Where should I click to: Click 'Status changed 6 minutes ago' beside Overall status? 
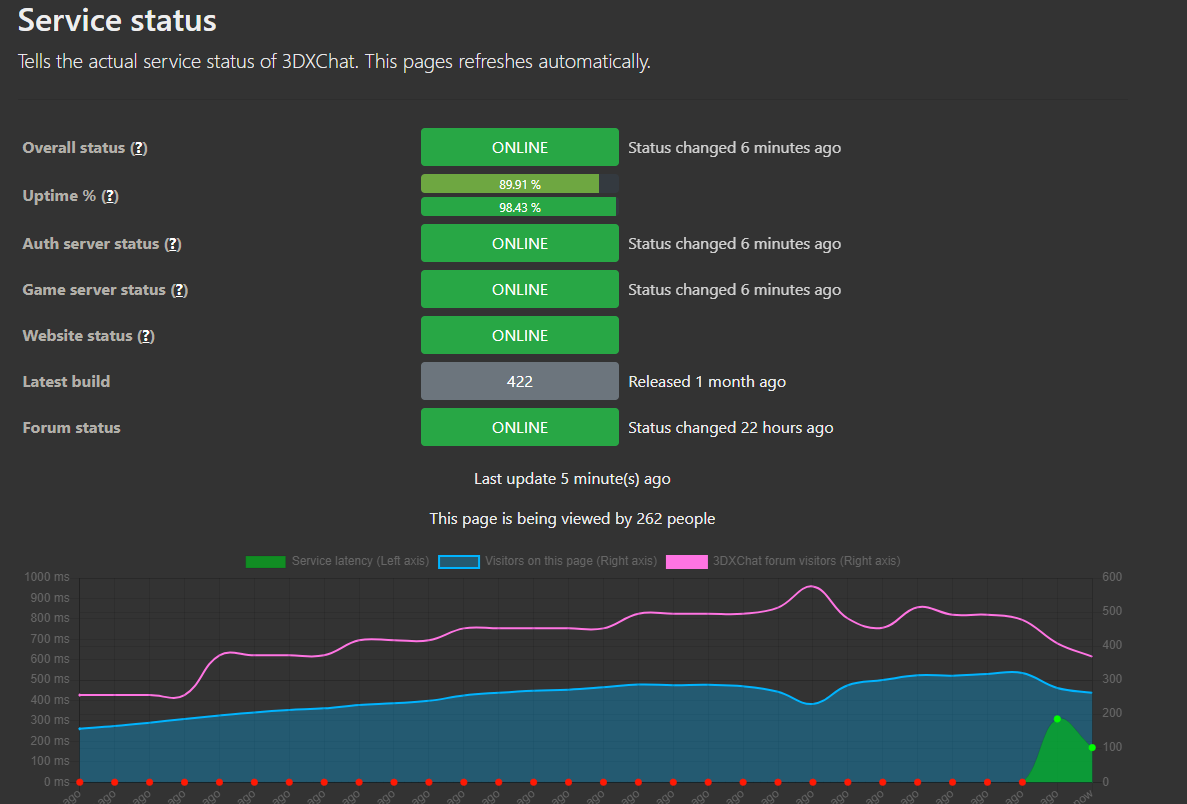[734, 148]
